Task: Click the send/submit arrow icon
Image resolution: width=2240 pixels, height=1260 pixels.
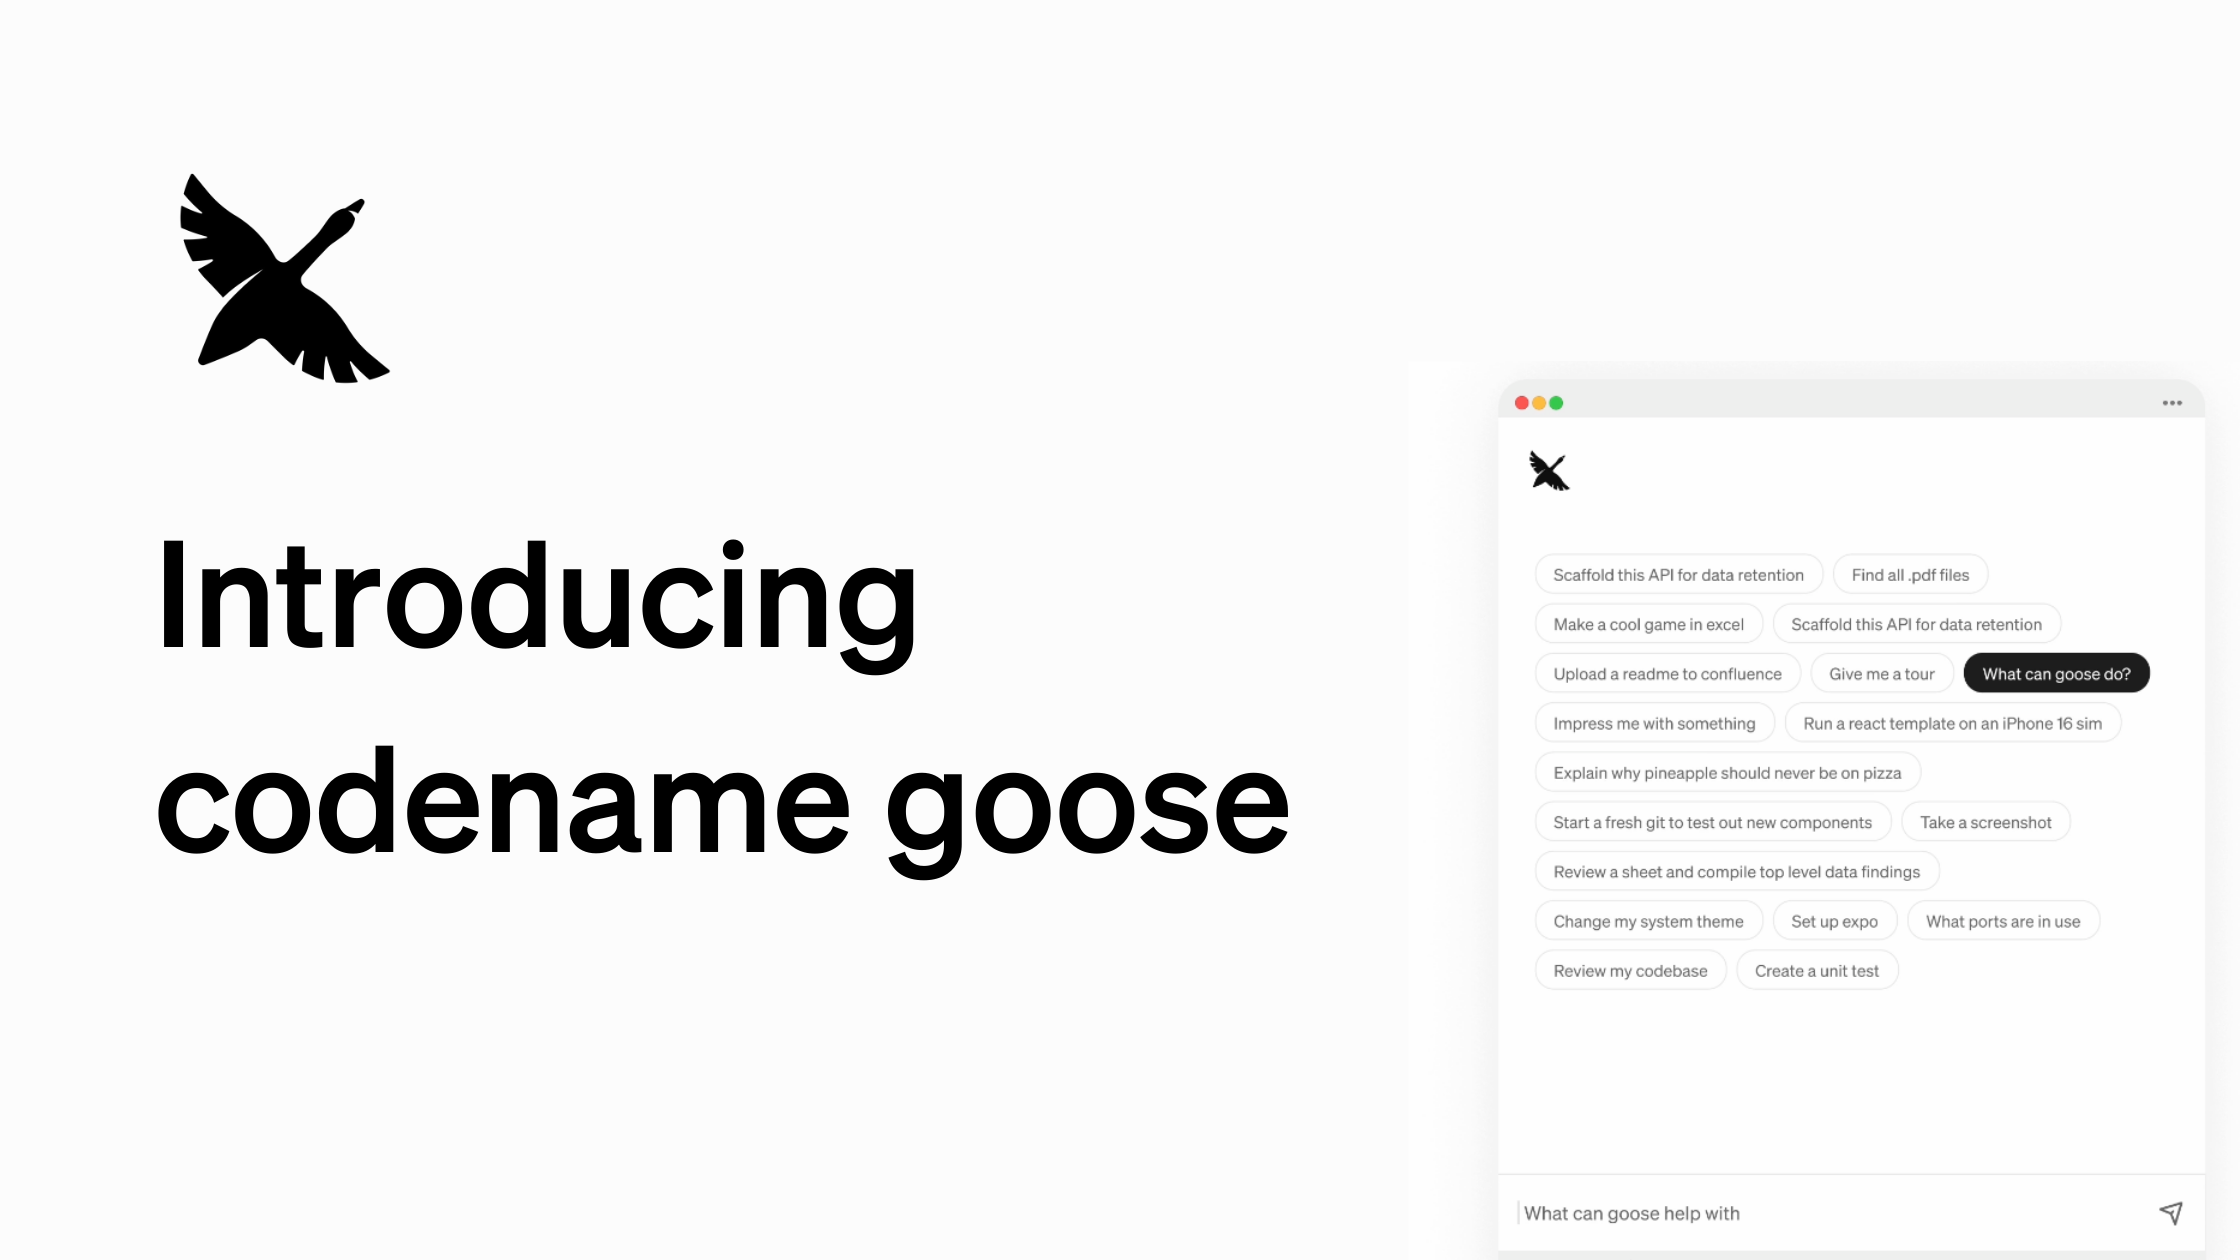Action: pos(2169,1212)
